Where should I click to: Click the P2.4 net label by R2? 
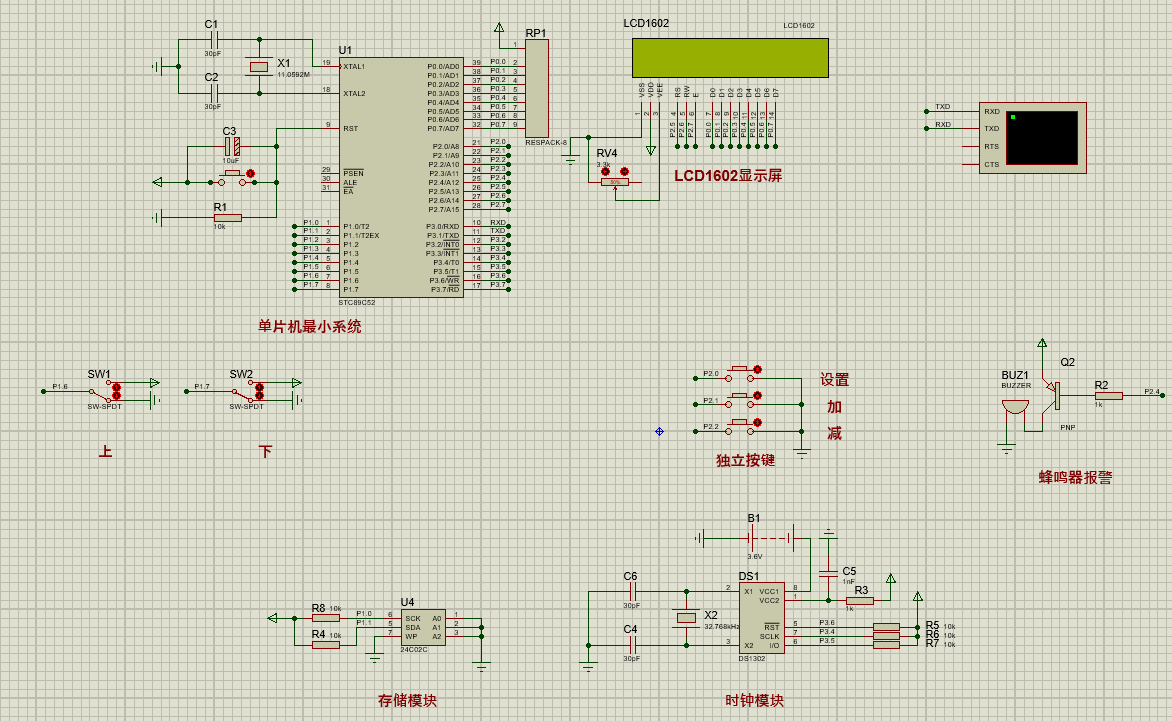[1152, 392]
